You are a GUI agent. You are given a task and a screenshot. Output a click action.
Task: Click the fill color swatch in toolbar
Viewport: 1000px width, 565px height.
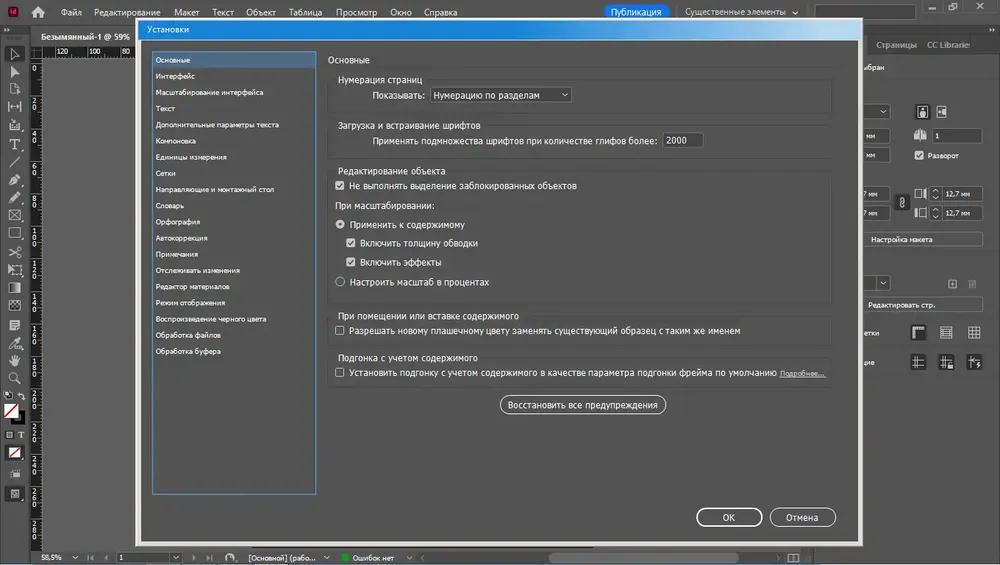[x=11, y=410]
